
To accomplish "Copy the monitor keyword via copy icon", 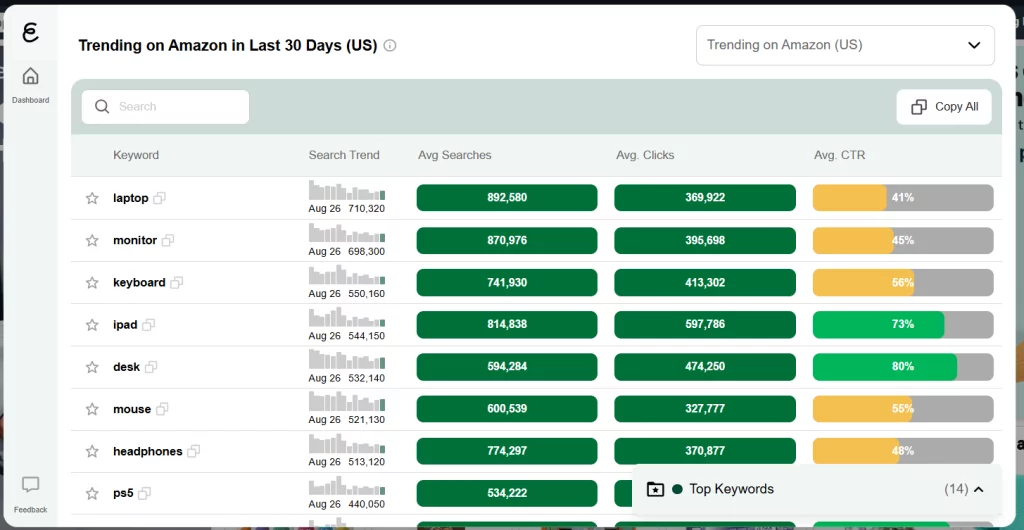I will [x=168, y=240].
